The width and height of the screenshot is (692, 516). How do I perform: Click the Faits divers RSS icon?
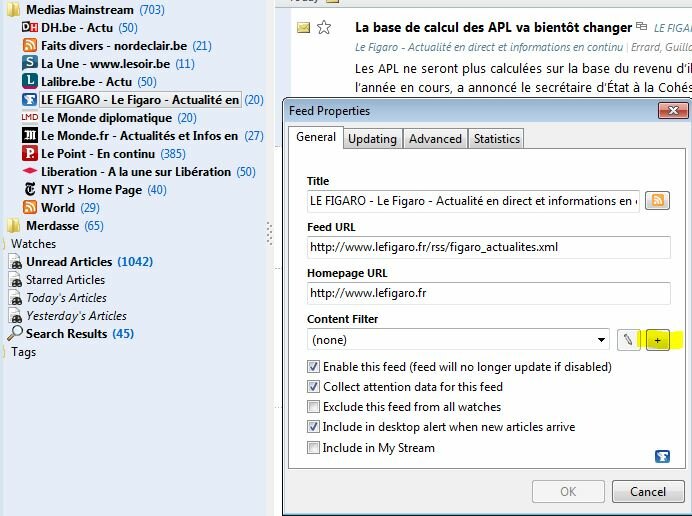[30, 45]
